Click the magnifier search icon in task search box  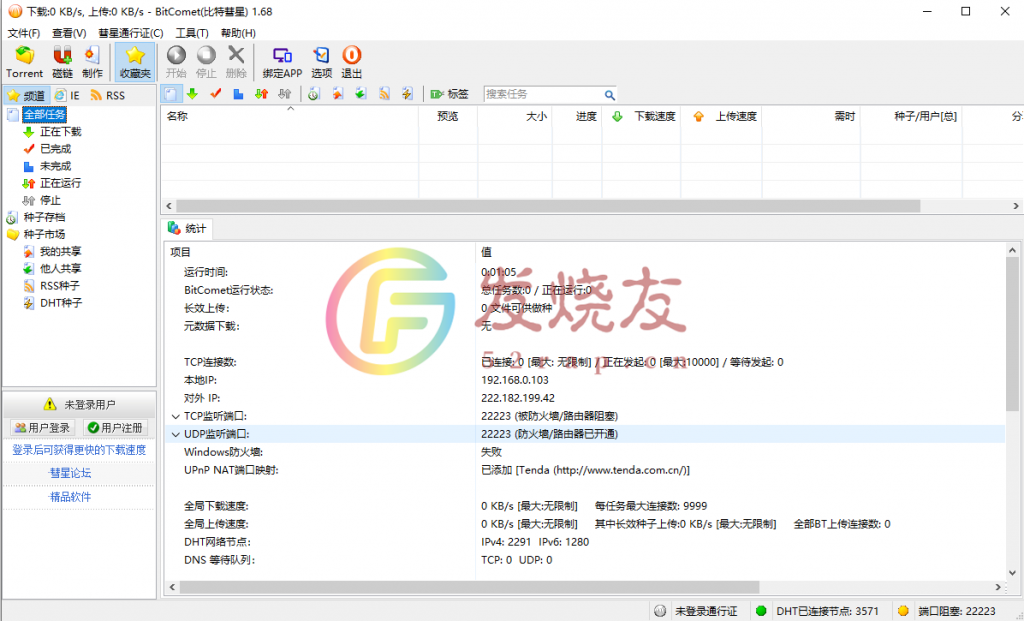coord(609,95)
